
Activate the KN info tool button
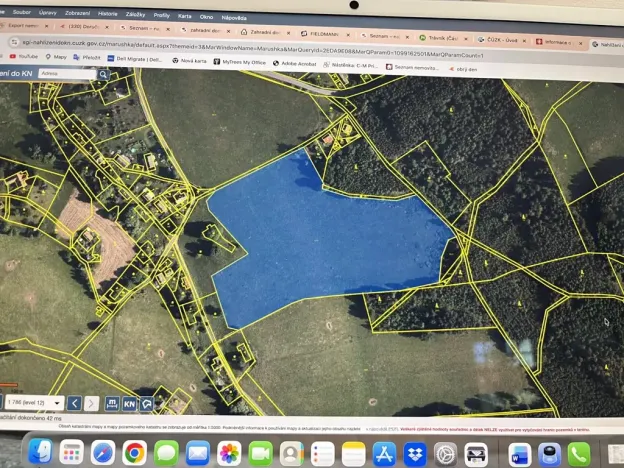129,403
